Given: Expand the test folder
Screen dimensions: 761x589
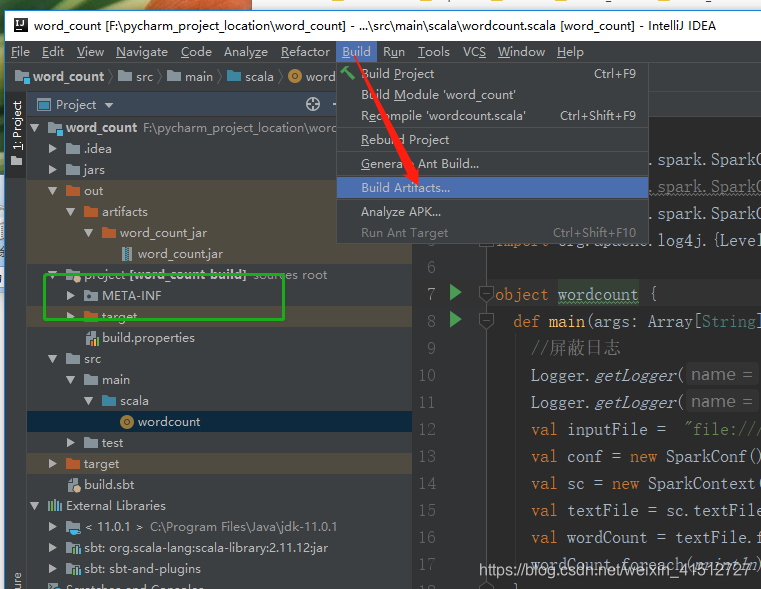Looking at the screenshot, I should (x=71, y=442).
